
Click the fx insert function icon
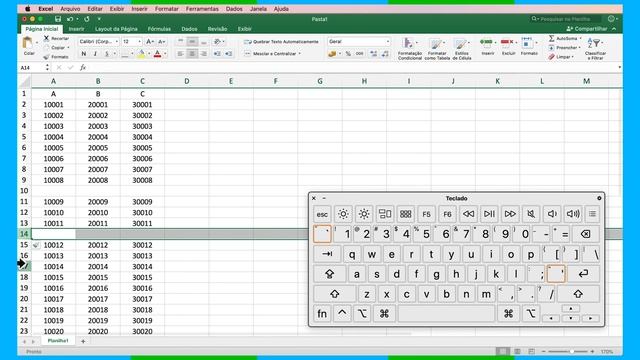(83, 67)
